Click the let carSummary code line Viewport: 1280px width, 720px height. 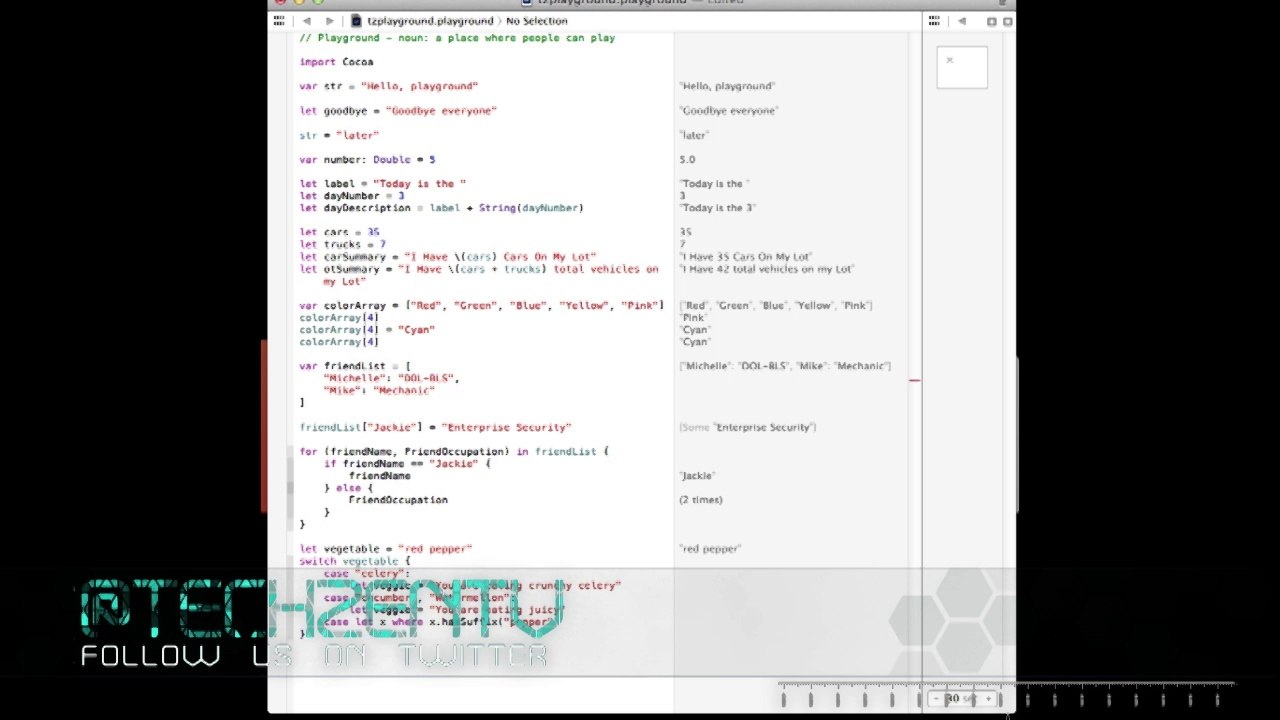pos(447,257)
